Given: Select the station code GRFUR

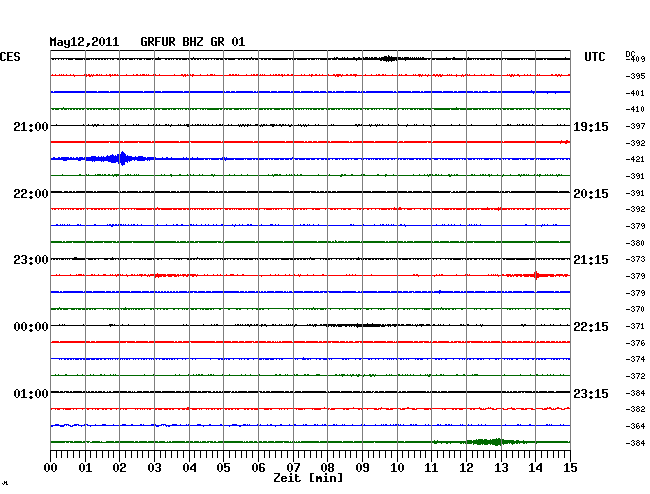Looking at the screenshot, I should coord(158,42).
